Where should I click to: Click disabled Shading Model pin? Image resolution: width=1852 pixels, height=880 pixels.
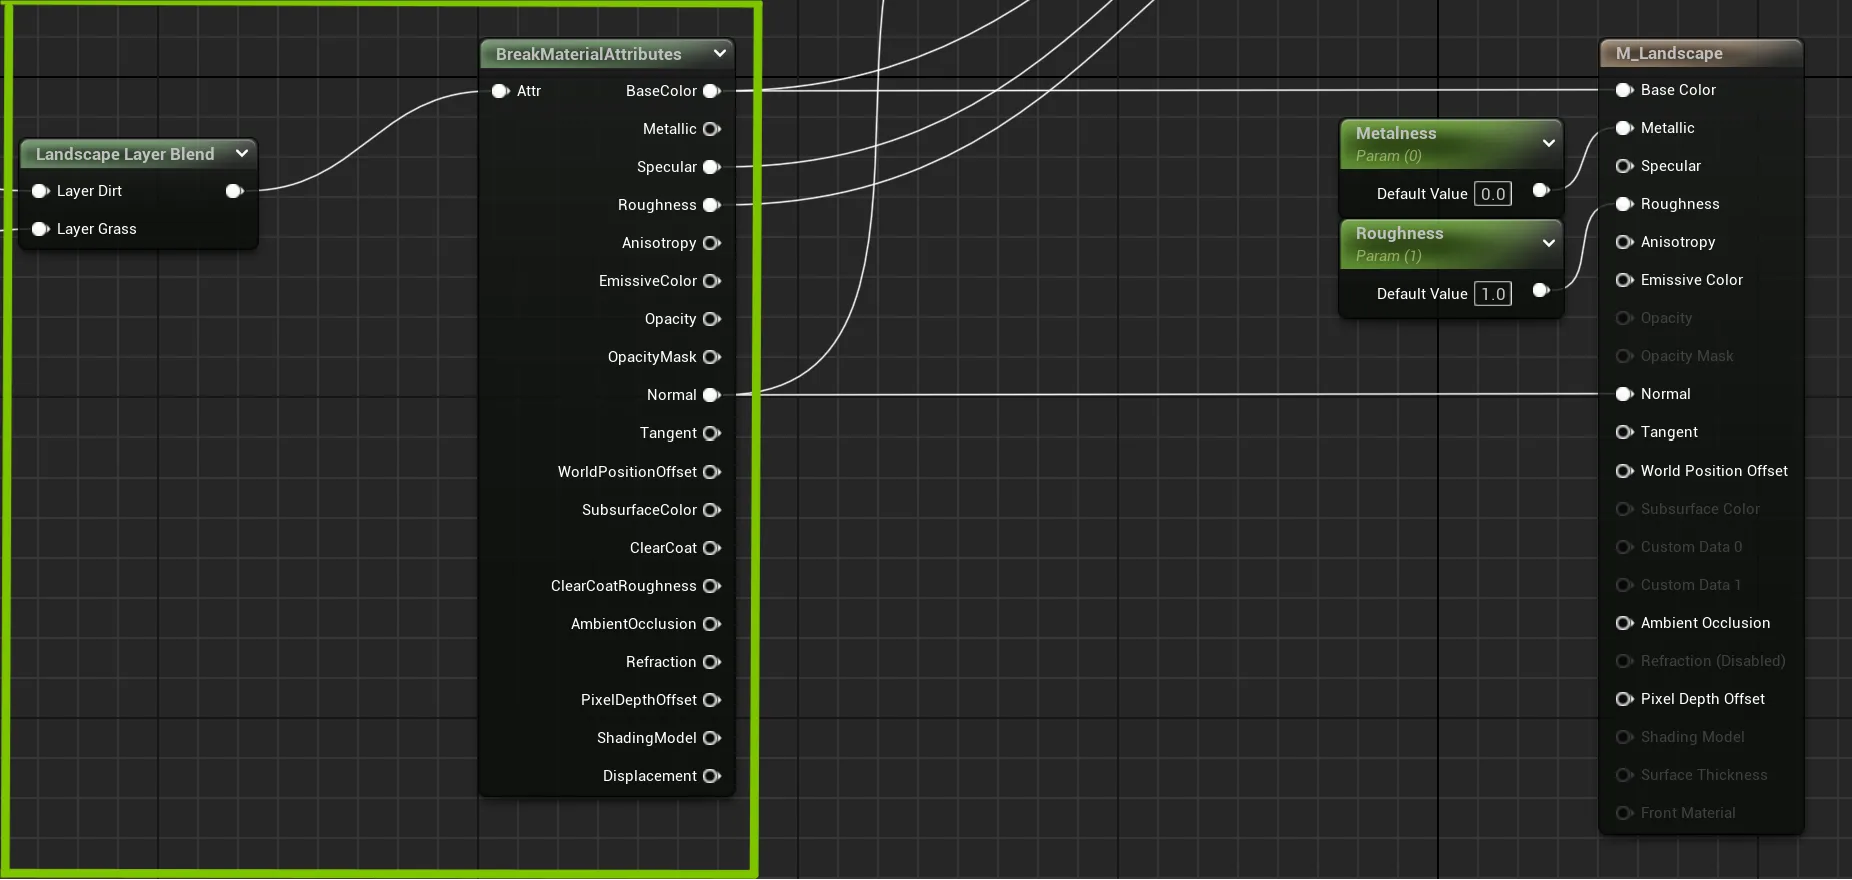[x=1625, y=737]
